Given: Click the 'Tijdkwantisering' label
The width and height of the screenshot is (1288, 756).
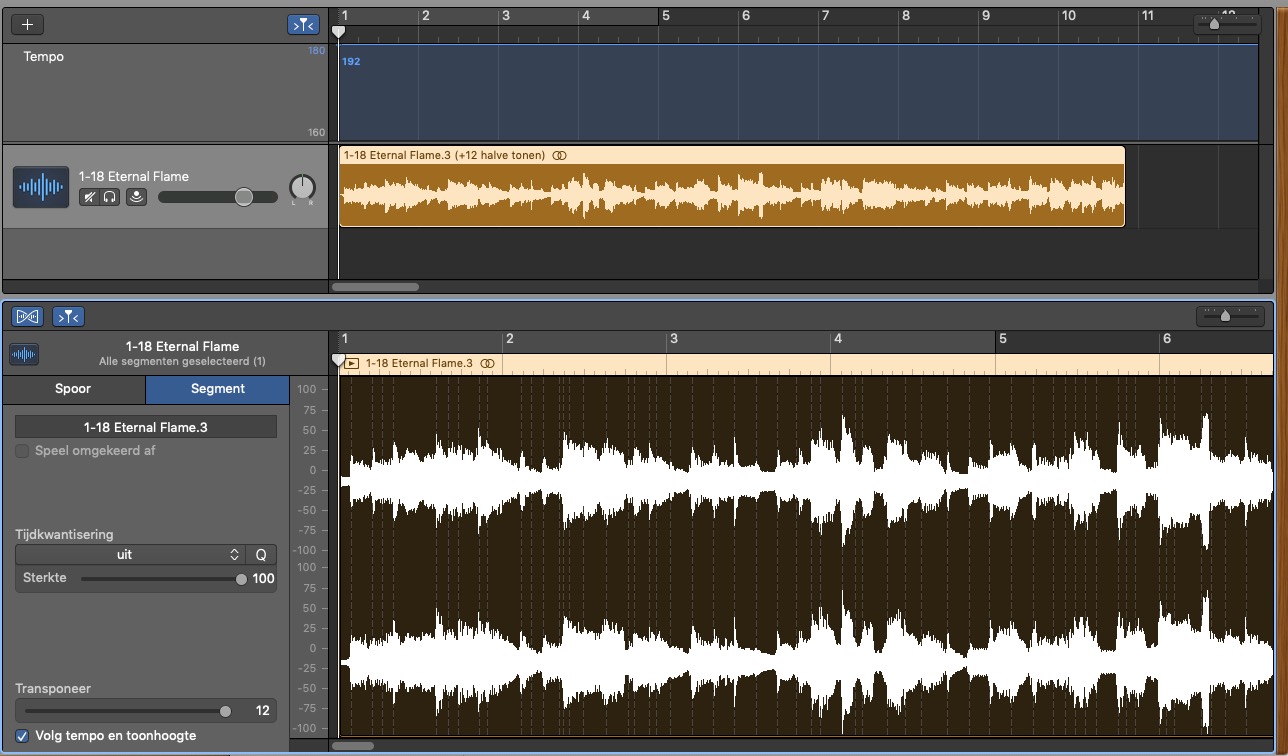Looking at the screenshot, I should coord(64,534).
